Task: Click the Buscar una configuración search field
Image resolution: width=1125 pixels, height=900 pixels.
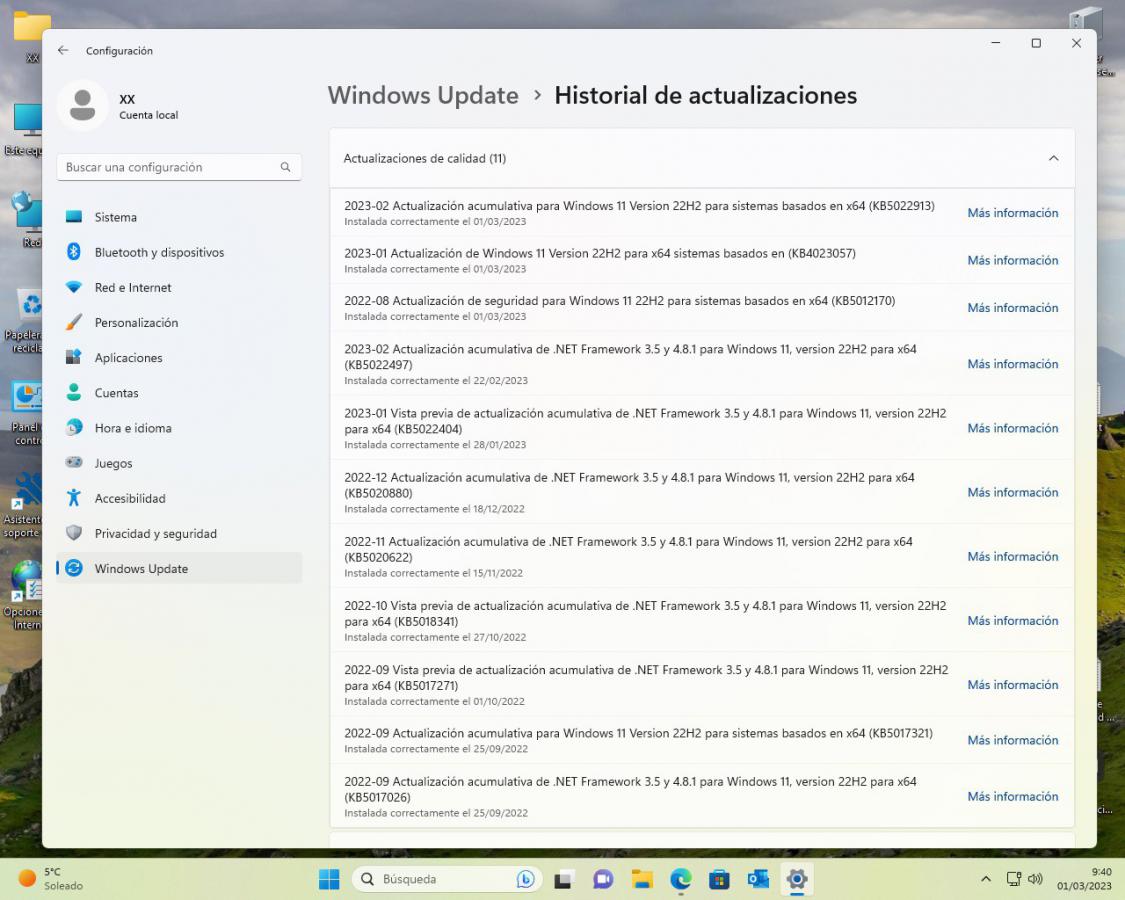Action: coord(170,167)
